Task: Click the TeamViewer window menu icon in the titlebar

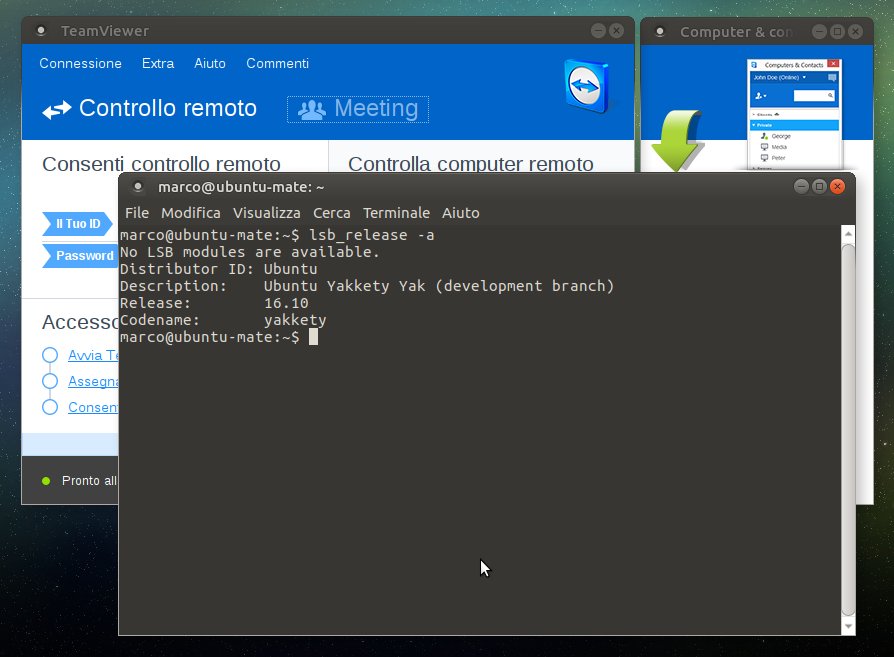Action: coord(41,31)
